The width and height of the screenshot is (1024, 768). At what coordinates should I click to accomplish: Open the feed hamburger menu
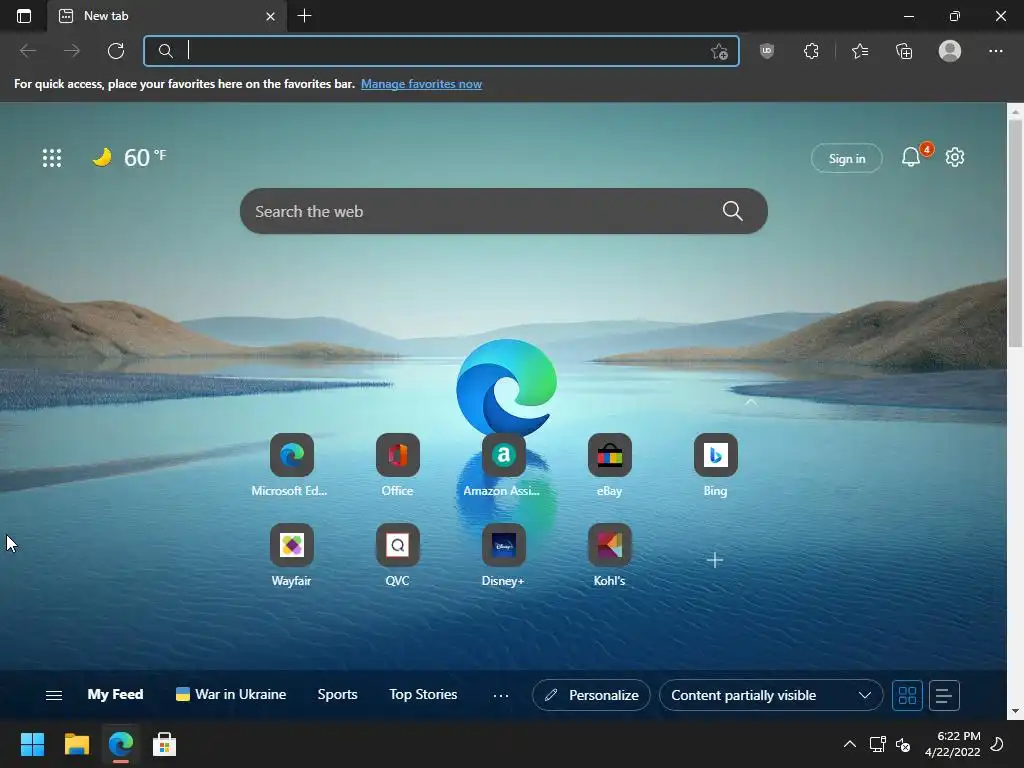click(54, 695)
